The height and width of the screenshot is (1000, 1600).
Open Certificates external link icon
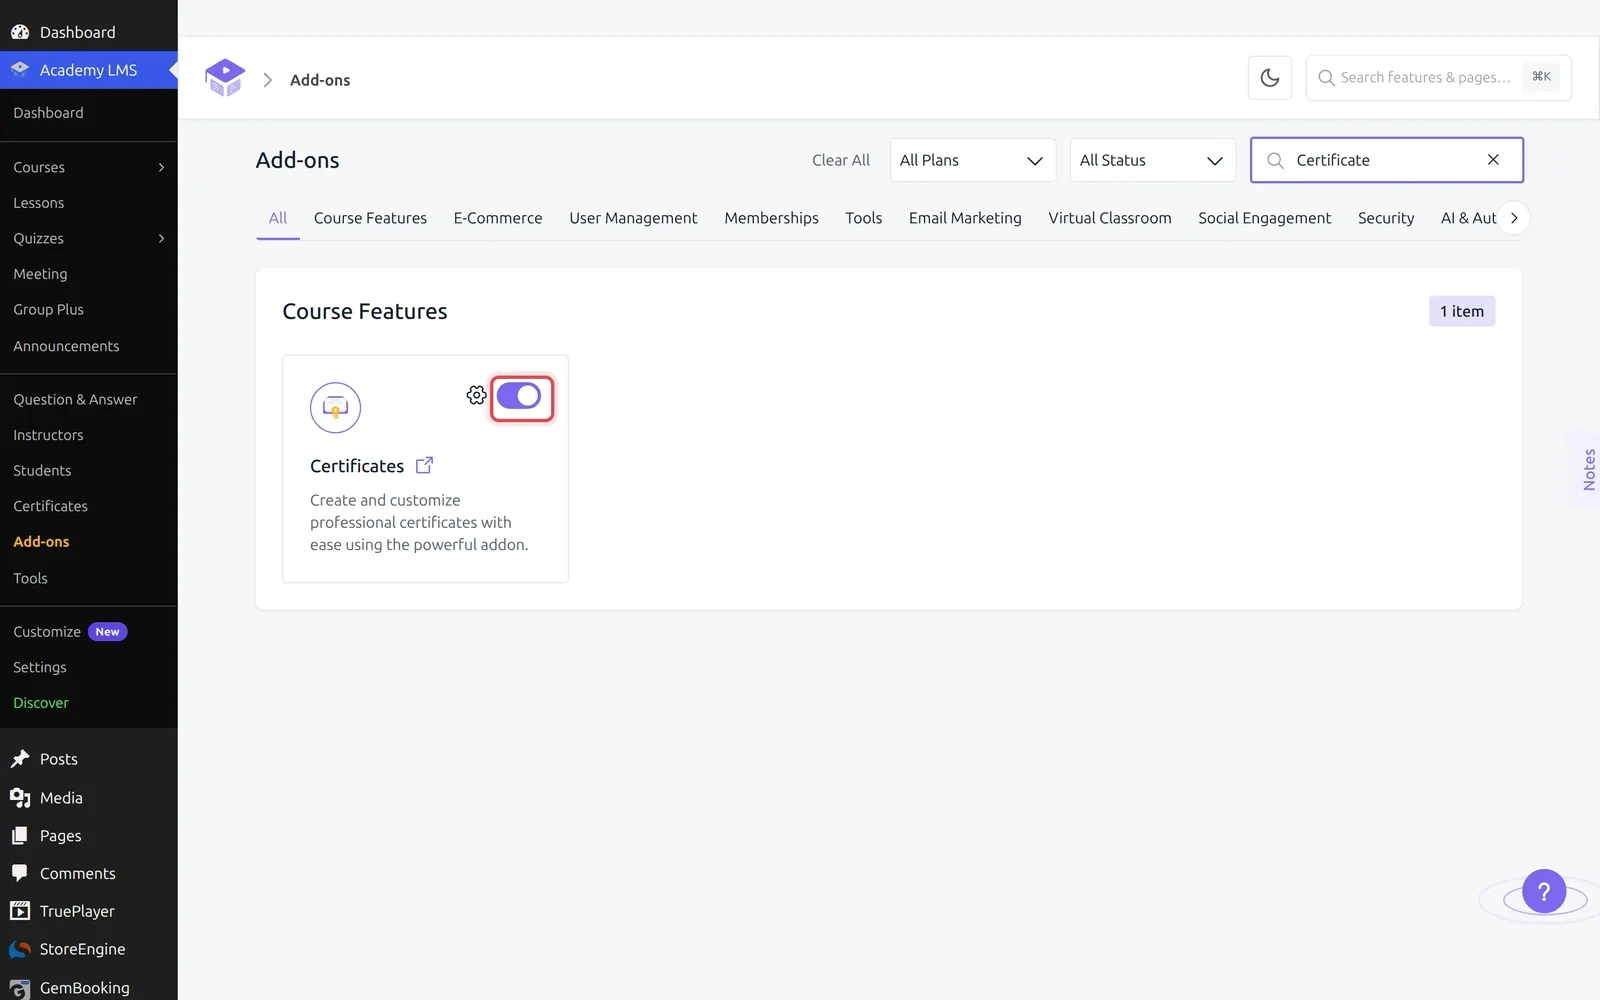[x=424, y=465]
